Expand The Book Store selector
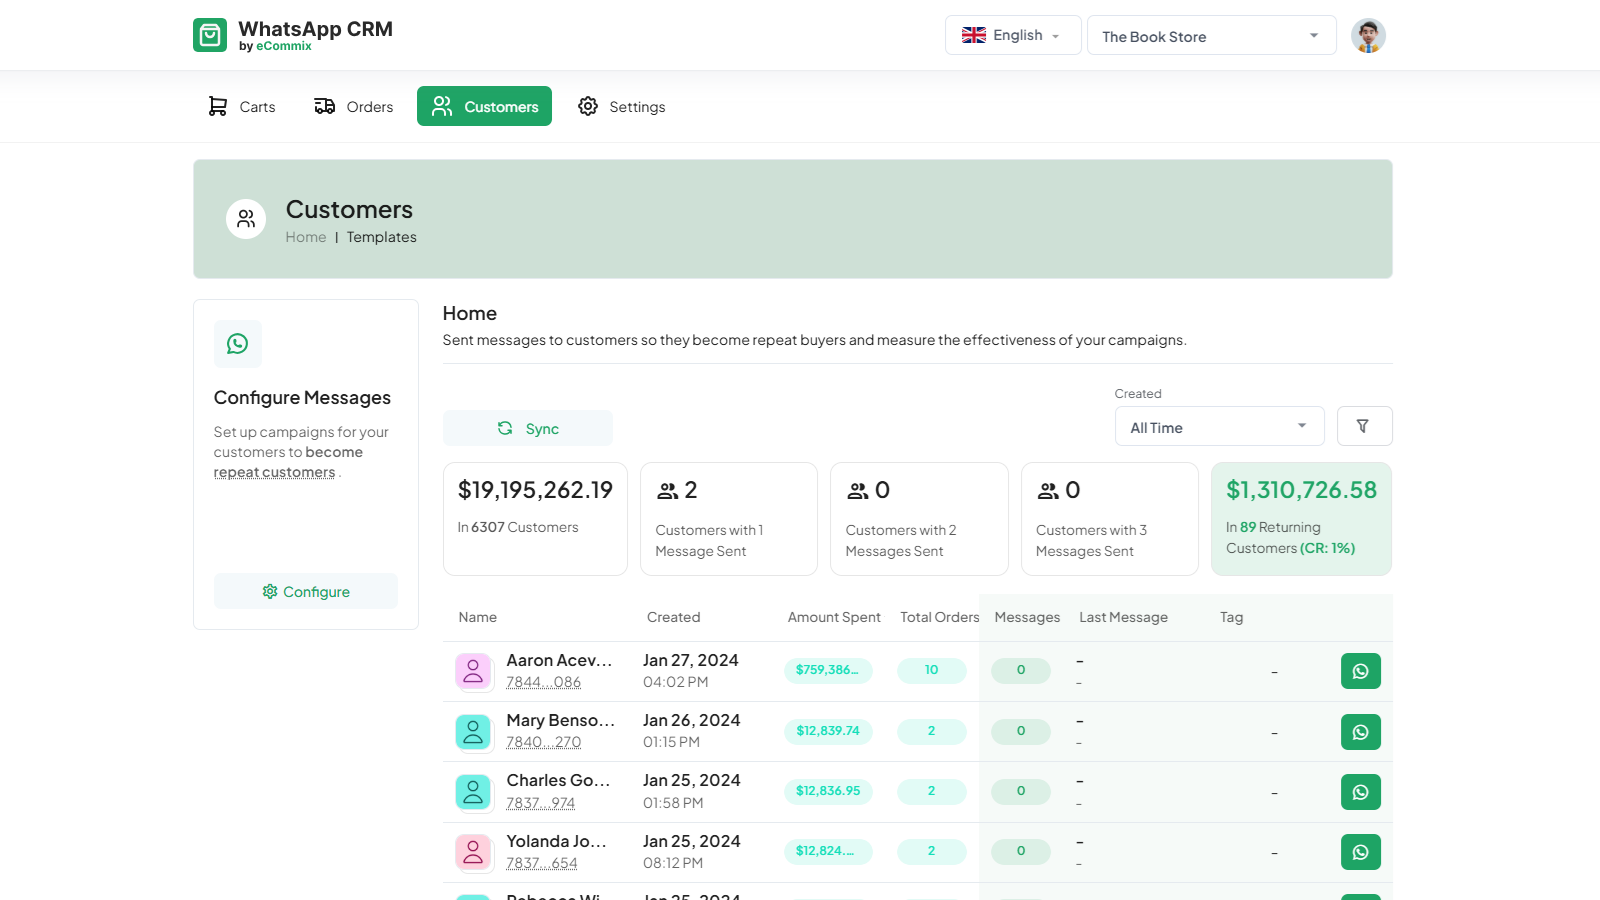Viewport: 1600px width, 900px height. click(1211, 35)
